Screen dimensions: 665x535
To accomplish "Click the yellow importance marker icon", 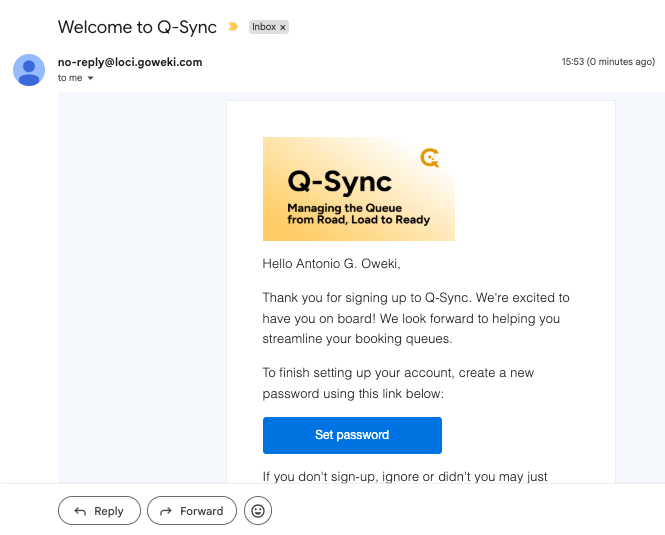I will pos(233,27).
